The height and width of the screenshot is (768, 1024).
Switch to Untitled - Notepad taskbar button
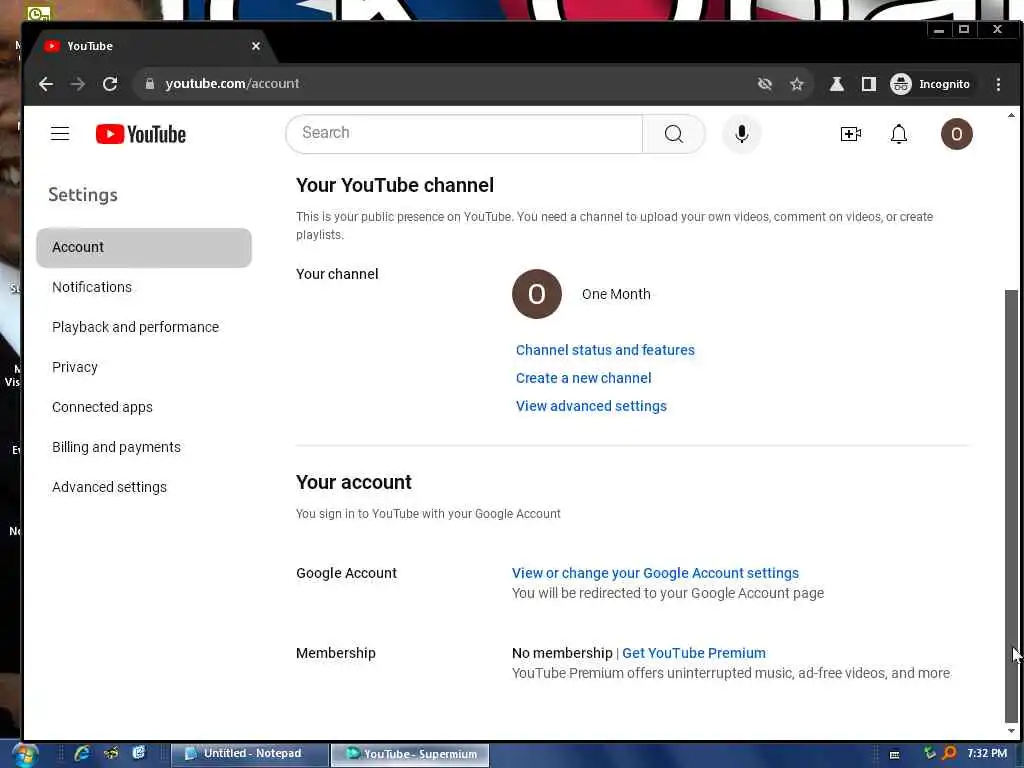[x=249, y=754]
